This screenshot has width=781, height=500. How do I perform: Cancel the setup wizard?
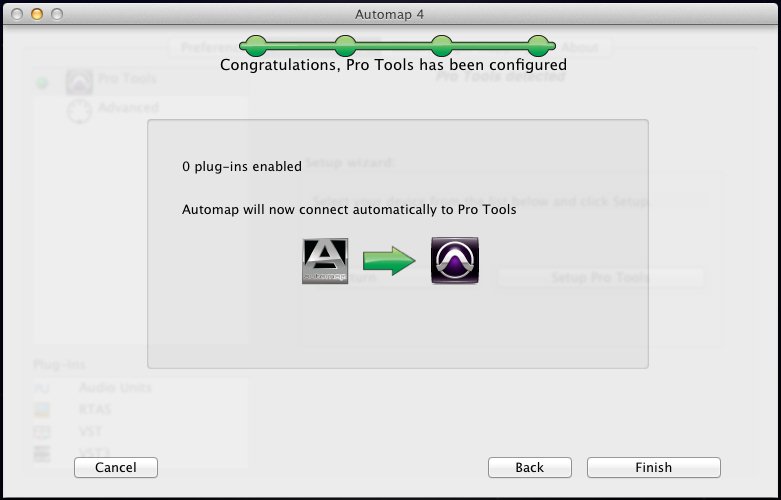pyautogui.click(x=116, y=467)
